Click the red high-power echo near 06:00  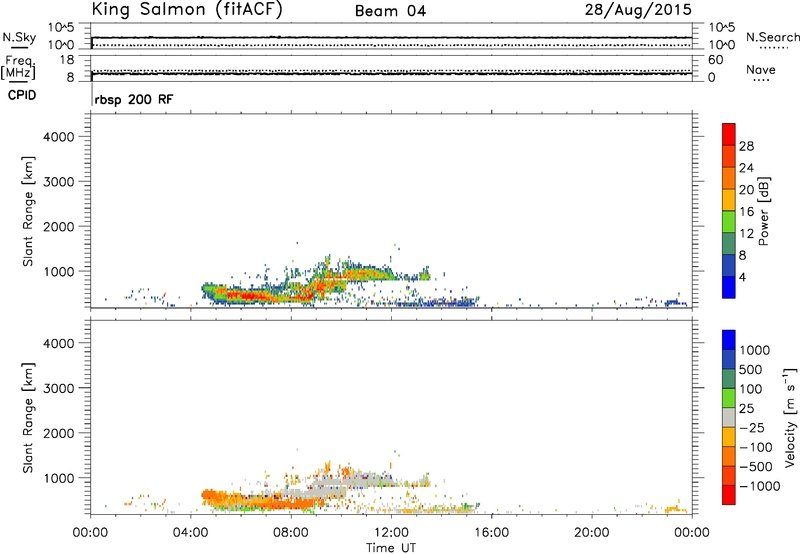[246, 295]
